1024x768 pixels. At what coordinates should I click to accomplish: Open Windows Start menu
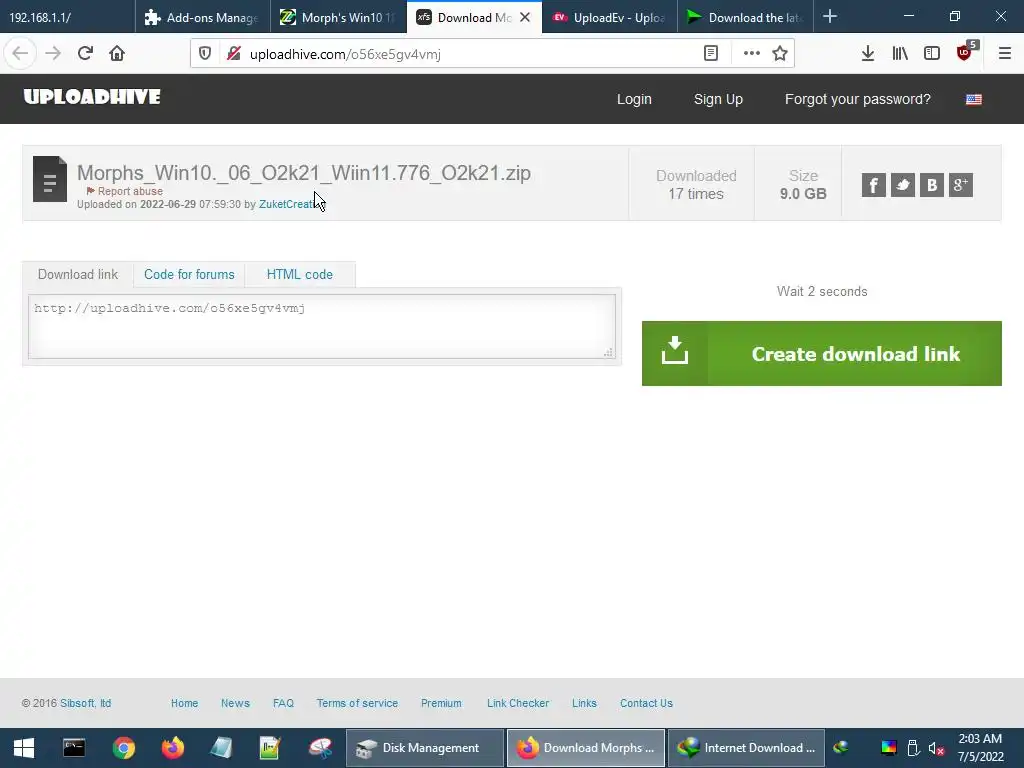pyautogui.click(x=24, y=748)
